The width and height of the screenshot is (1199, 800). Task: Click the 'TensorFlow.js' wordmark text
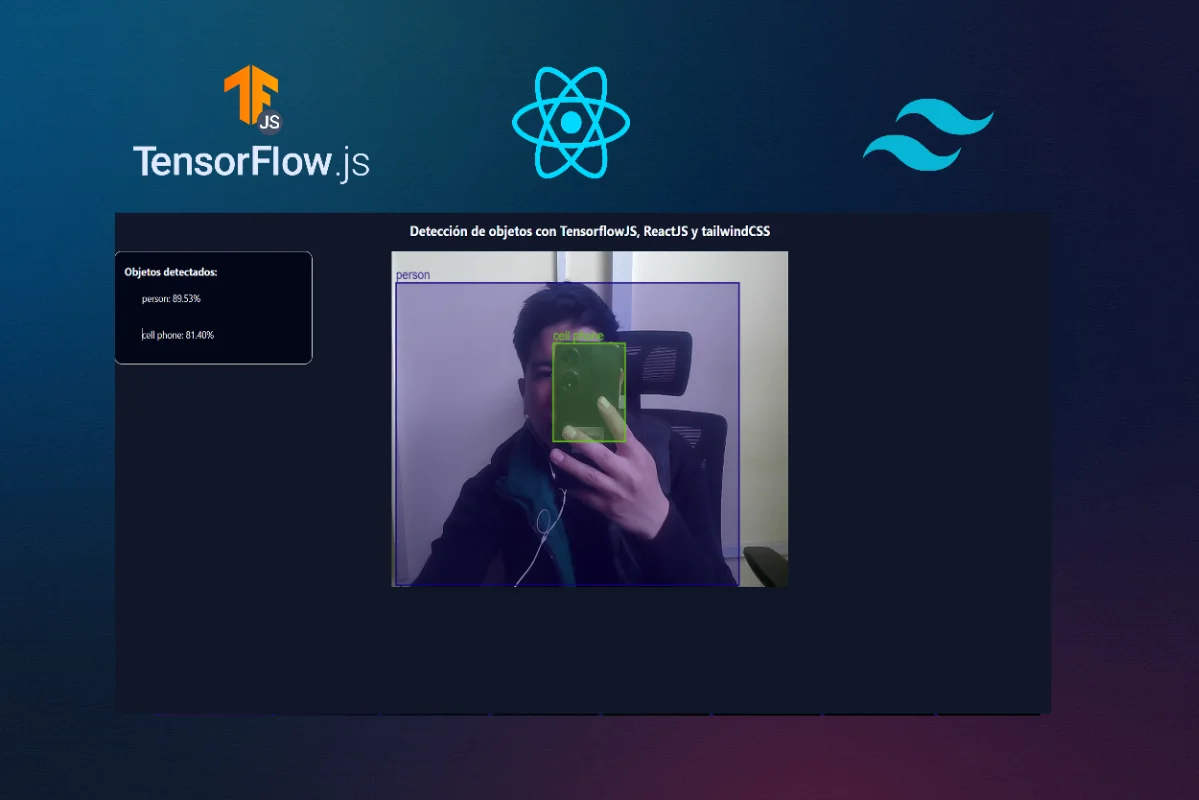(251, 163)
